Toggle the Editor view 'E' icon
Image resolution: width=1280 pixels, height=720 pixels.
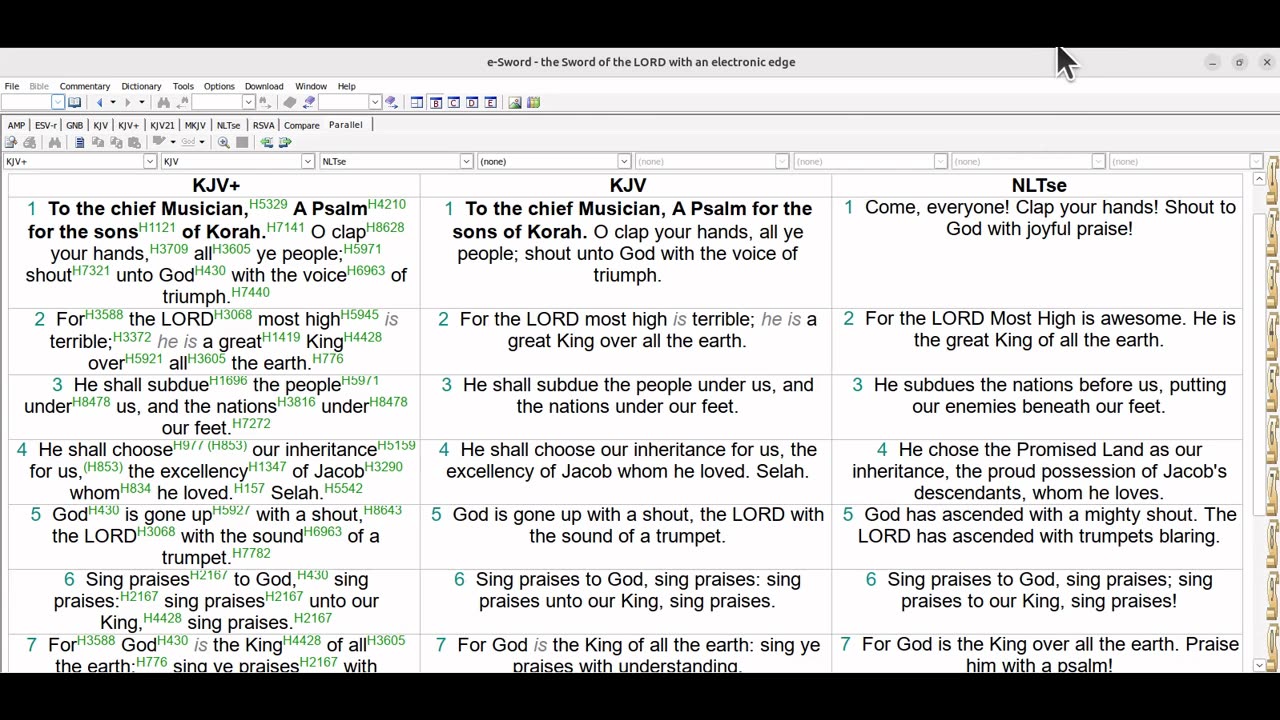(x=491, y=102)
